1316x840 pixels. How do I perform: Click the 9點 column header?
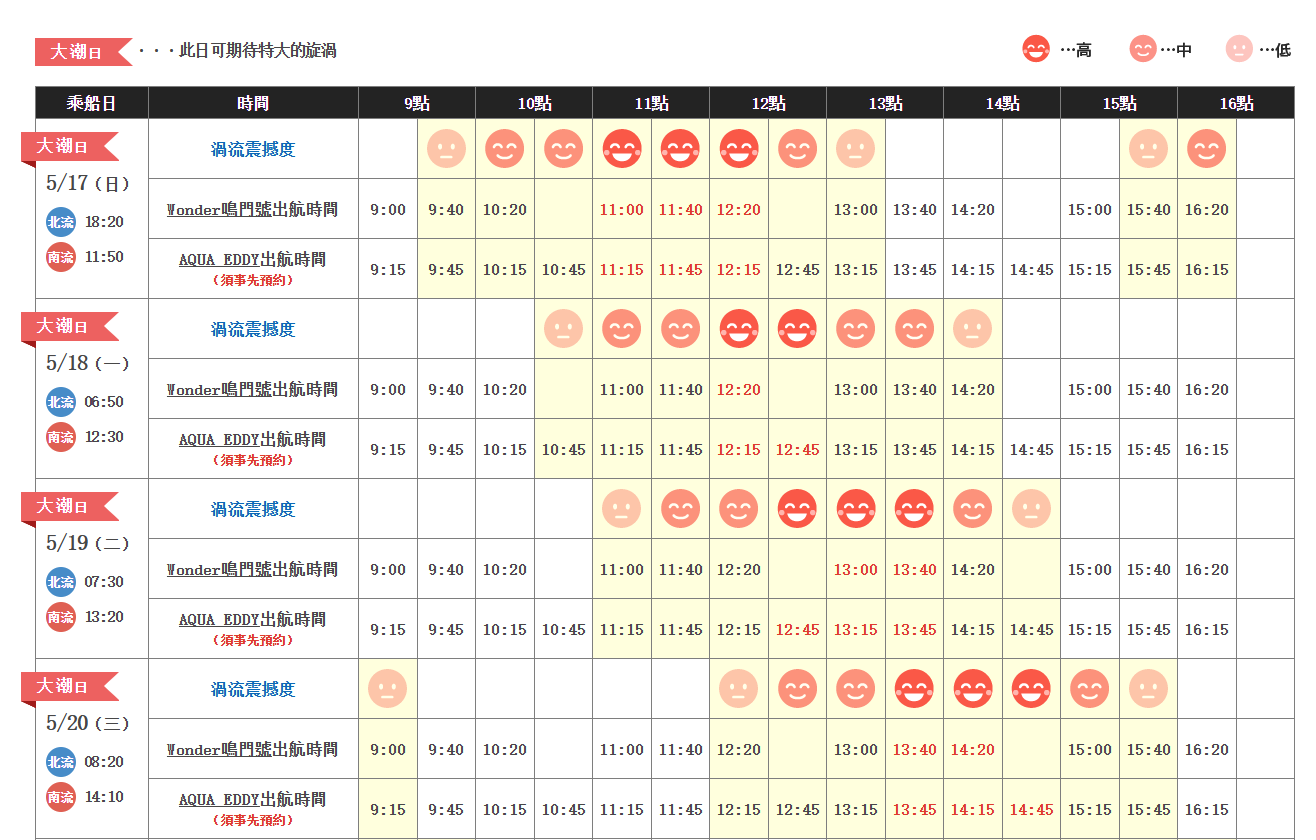click(x=417, y=103)
